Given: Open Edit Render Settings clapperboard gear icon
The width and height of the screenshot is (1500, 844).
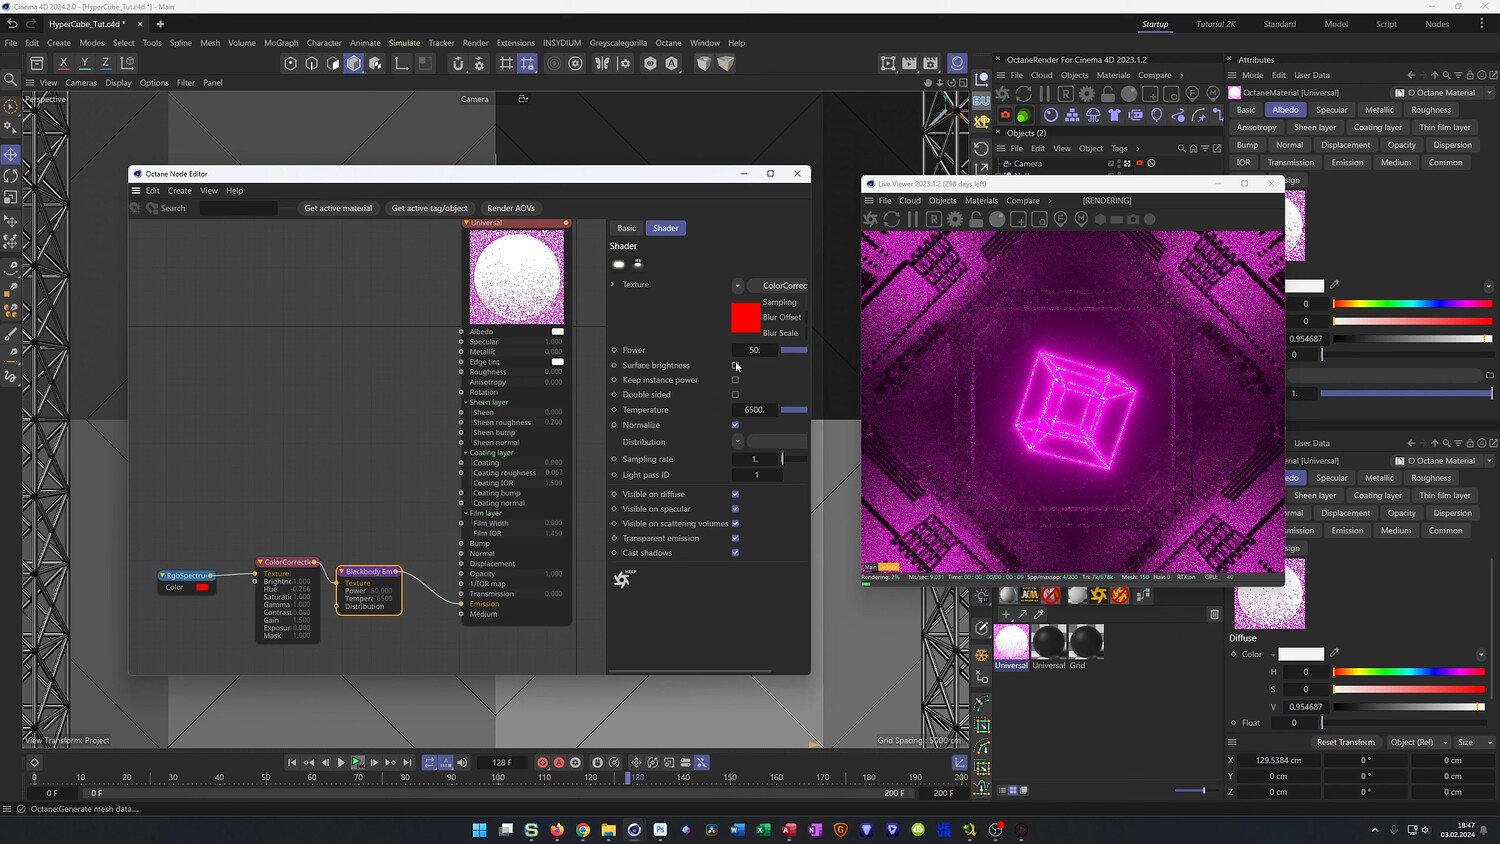Looking at the screenshot, I should coord(931,63).
